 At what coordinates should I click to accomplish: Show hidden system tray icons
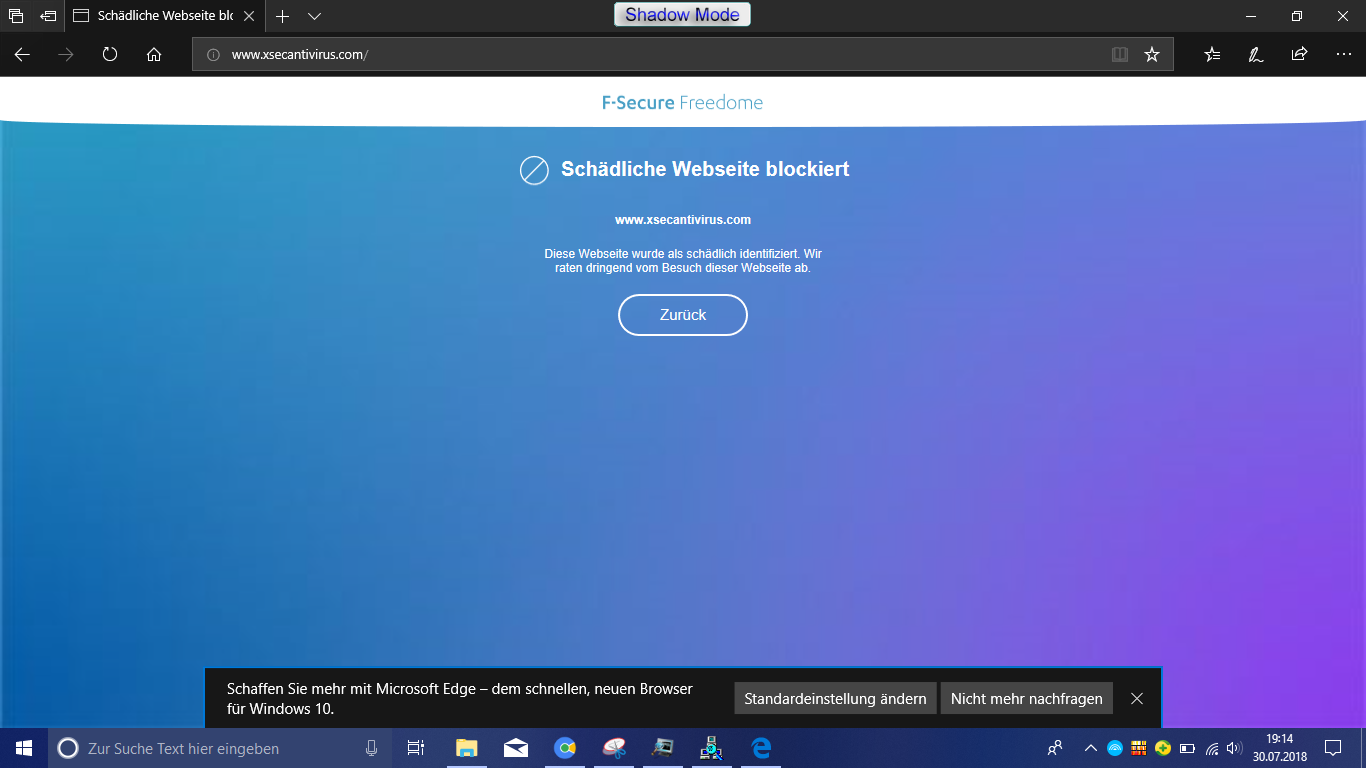tap(1091, 748)
